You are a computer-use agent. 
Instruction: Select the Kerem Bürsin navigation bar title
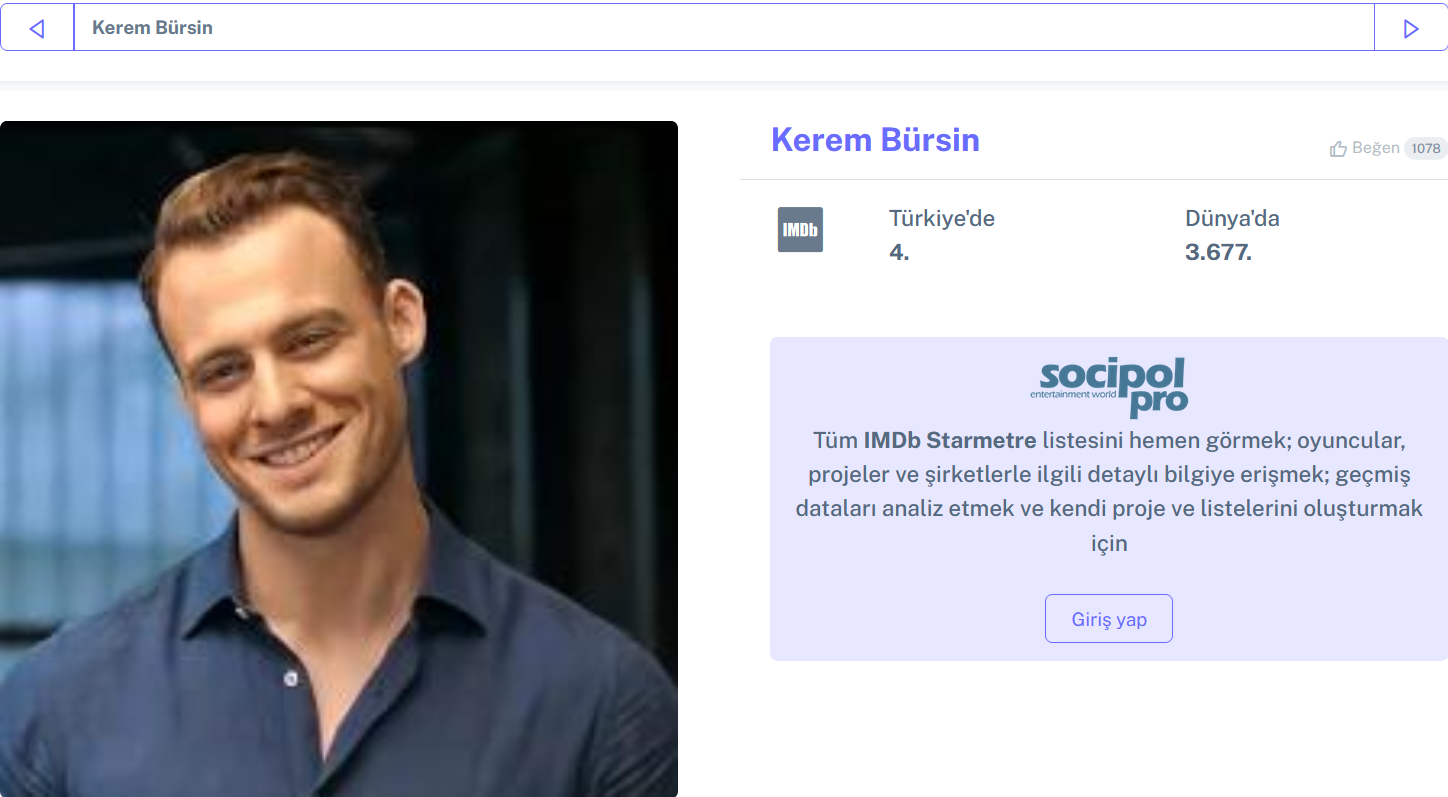point(152,28)
